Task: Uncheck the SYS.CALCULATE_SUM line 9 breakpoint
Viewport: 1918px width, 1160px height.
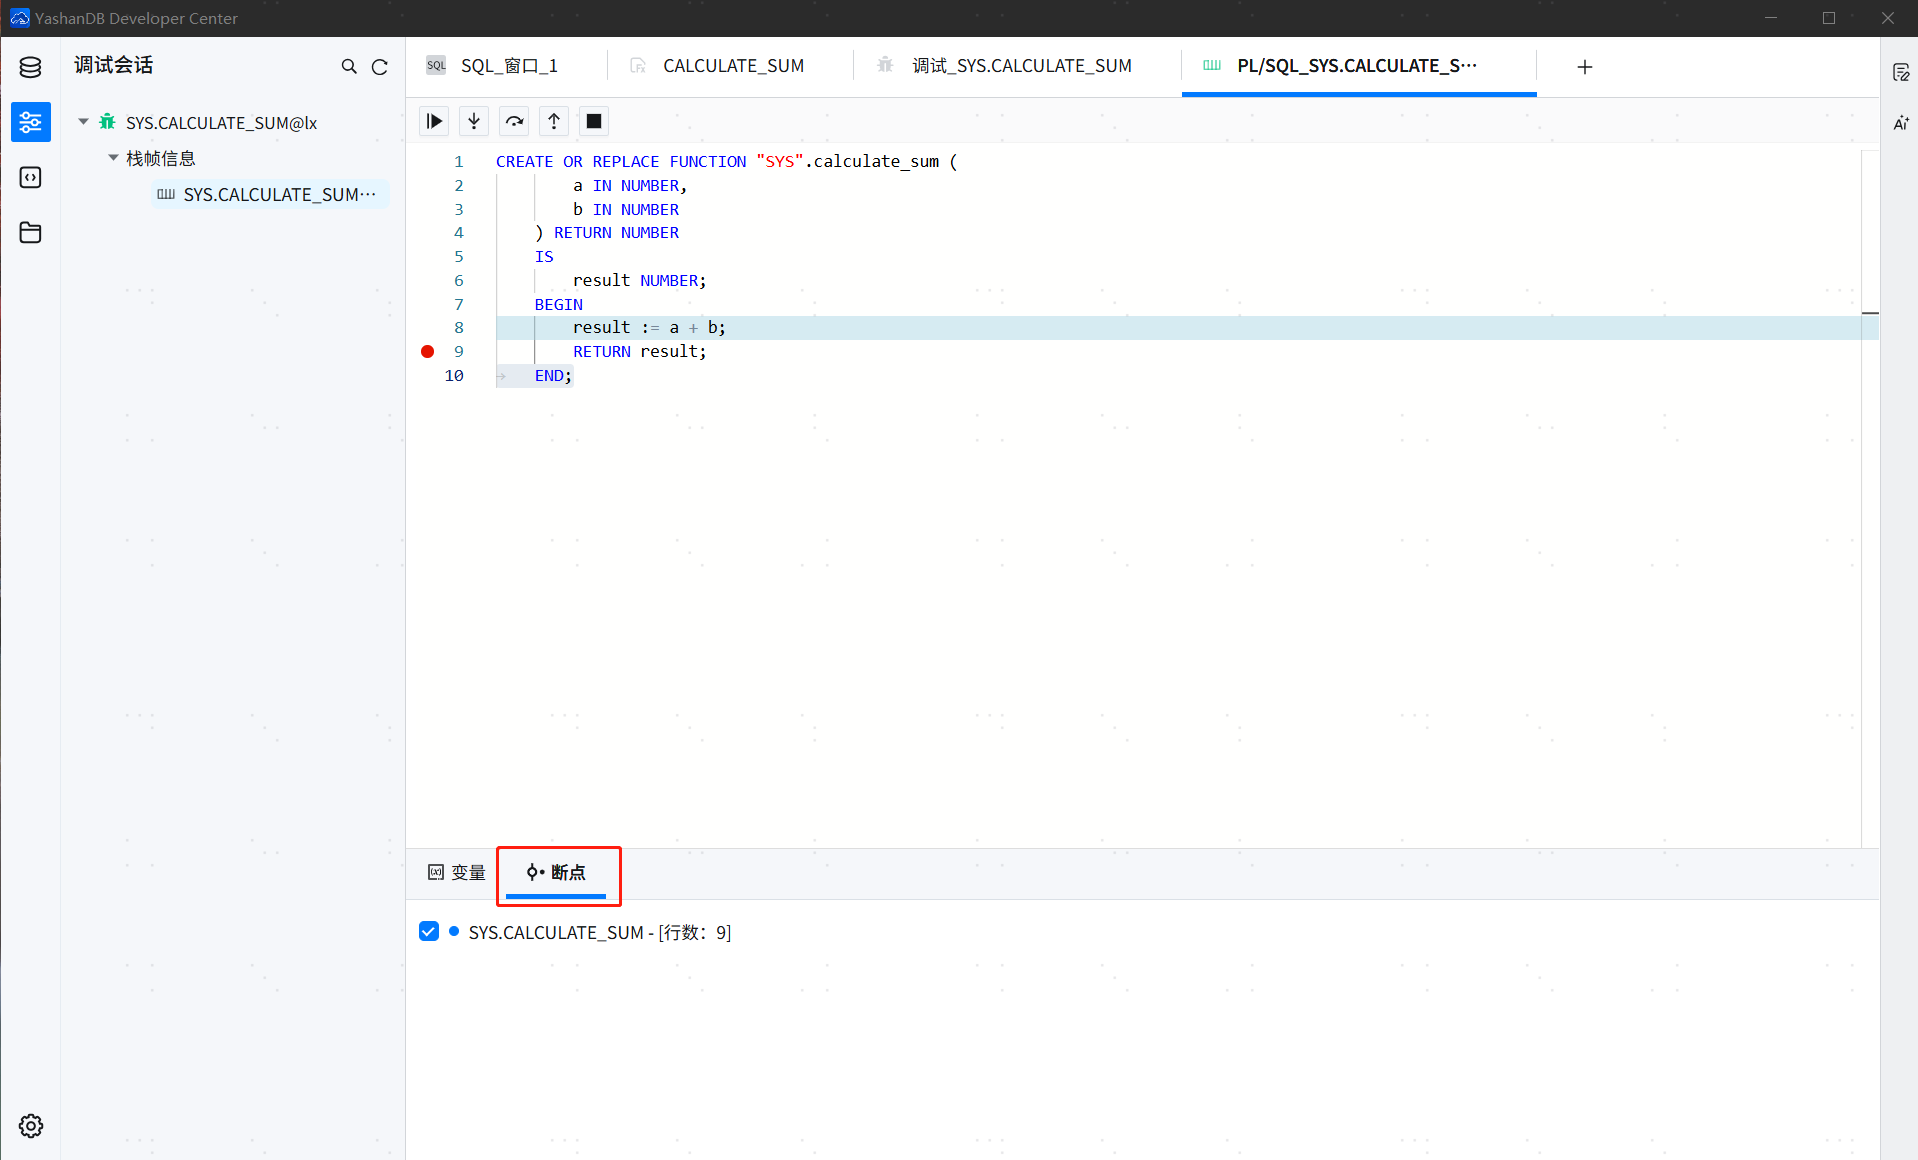Action: 429,932
